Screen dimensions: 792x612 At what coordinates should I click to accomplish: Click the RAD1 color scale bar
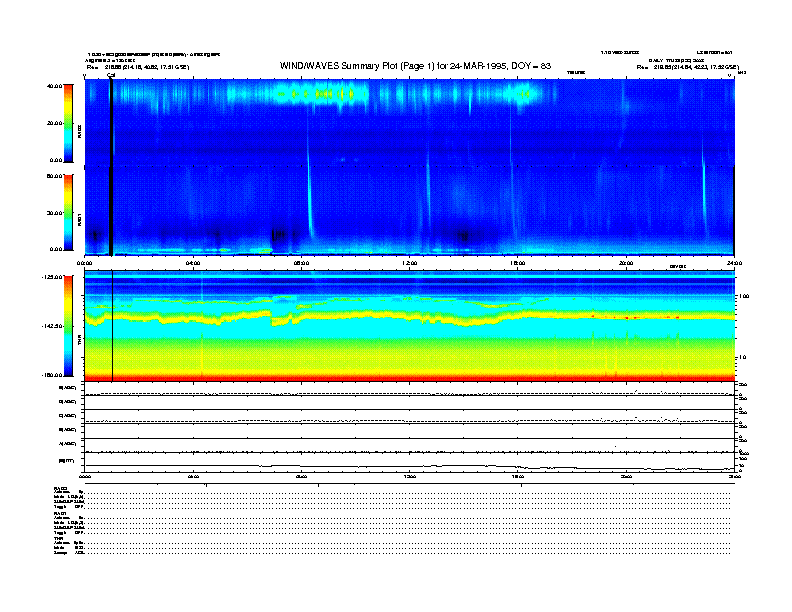coord(68,213)
